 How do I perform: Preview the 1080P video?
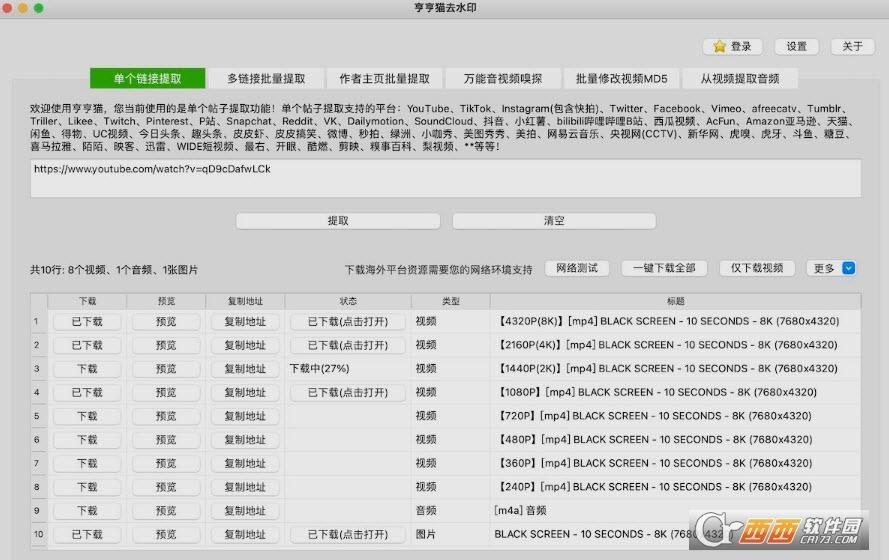[x=166, y=393]
